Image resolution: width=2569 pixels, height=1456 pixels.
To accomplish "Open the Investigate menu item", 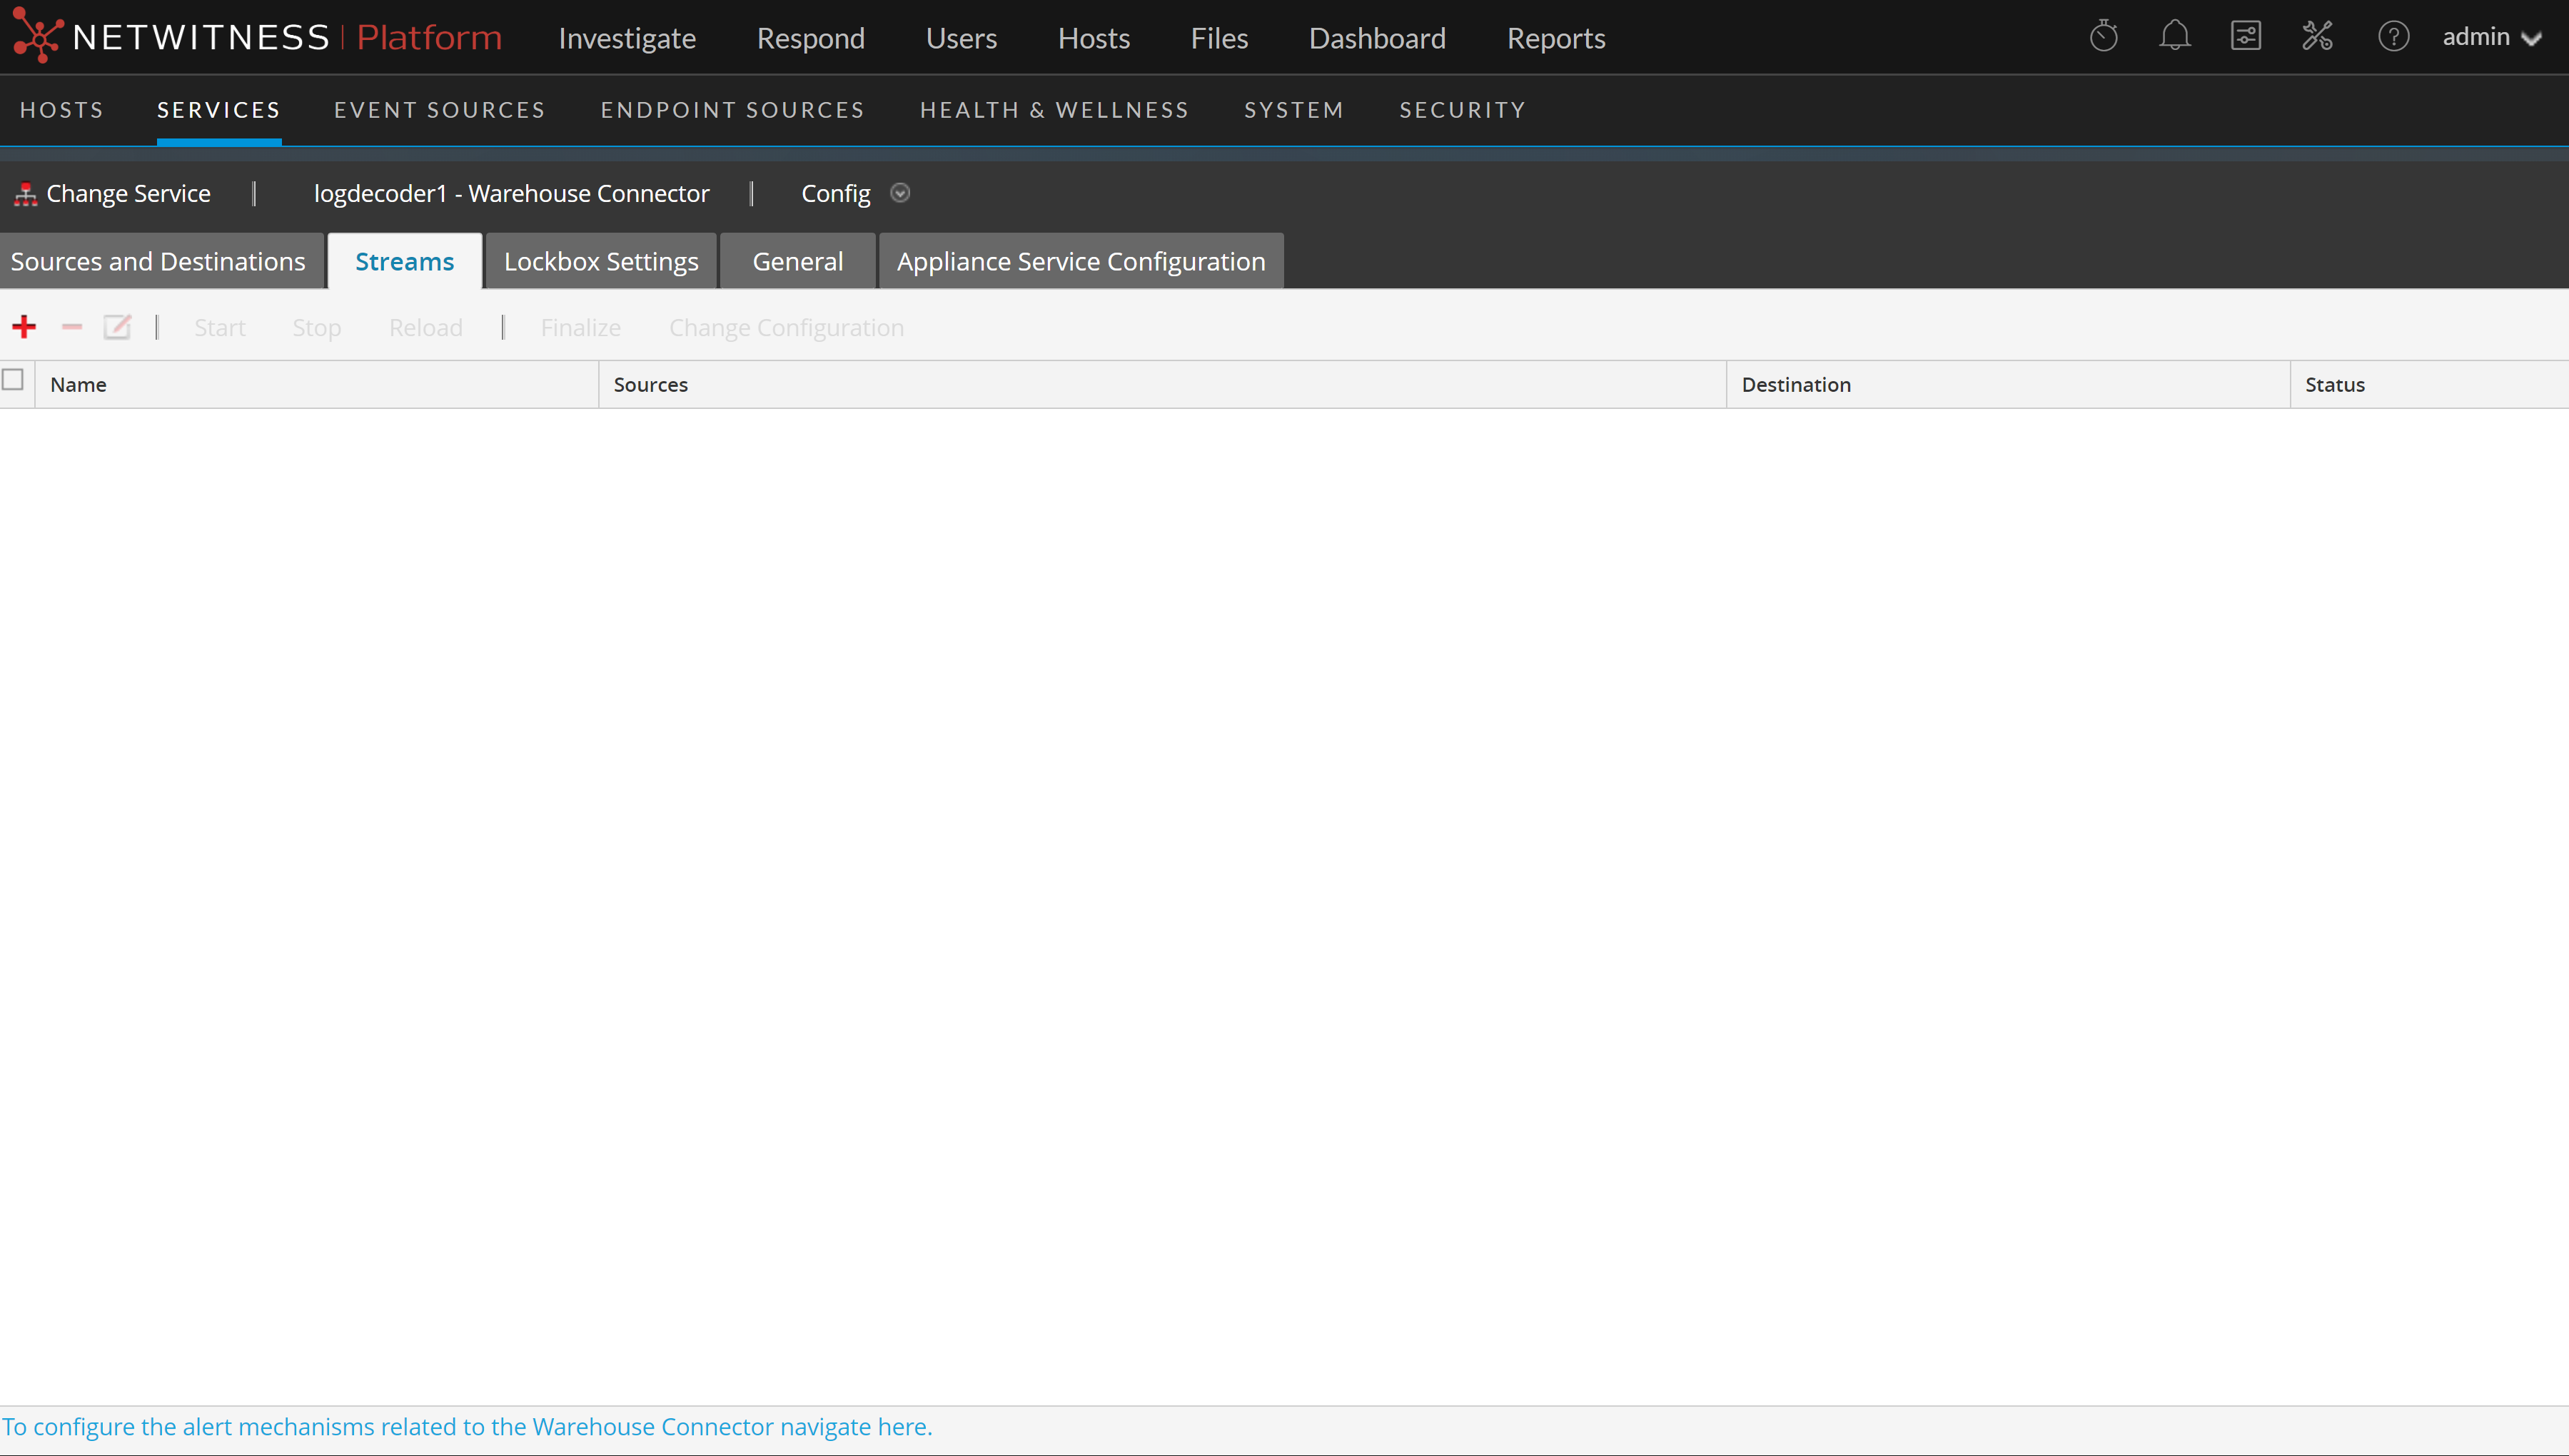I will [627, 38].
